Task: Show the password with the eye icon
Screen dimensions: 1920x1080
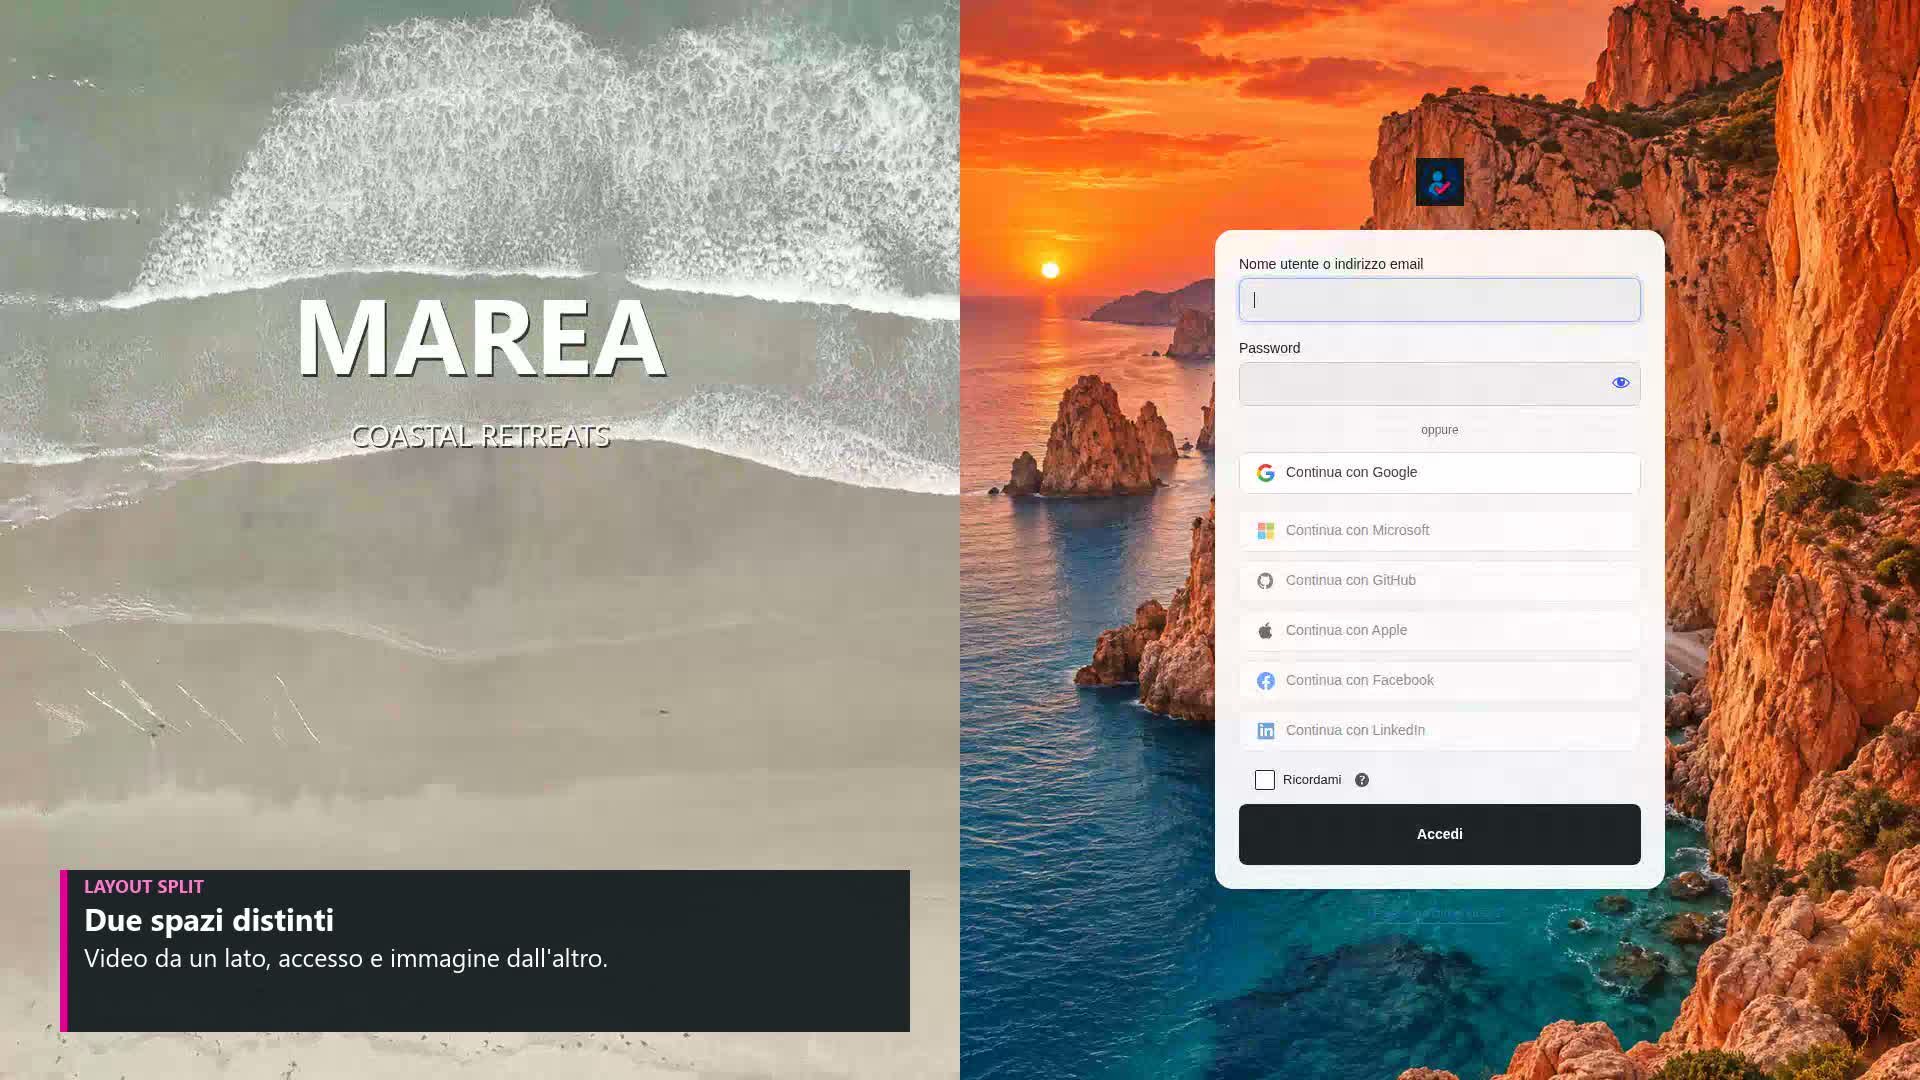Action: coord(1620,383)
